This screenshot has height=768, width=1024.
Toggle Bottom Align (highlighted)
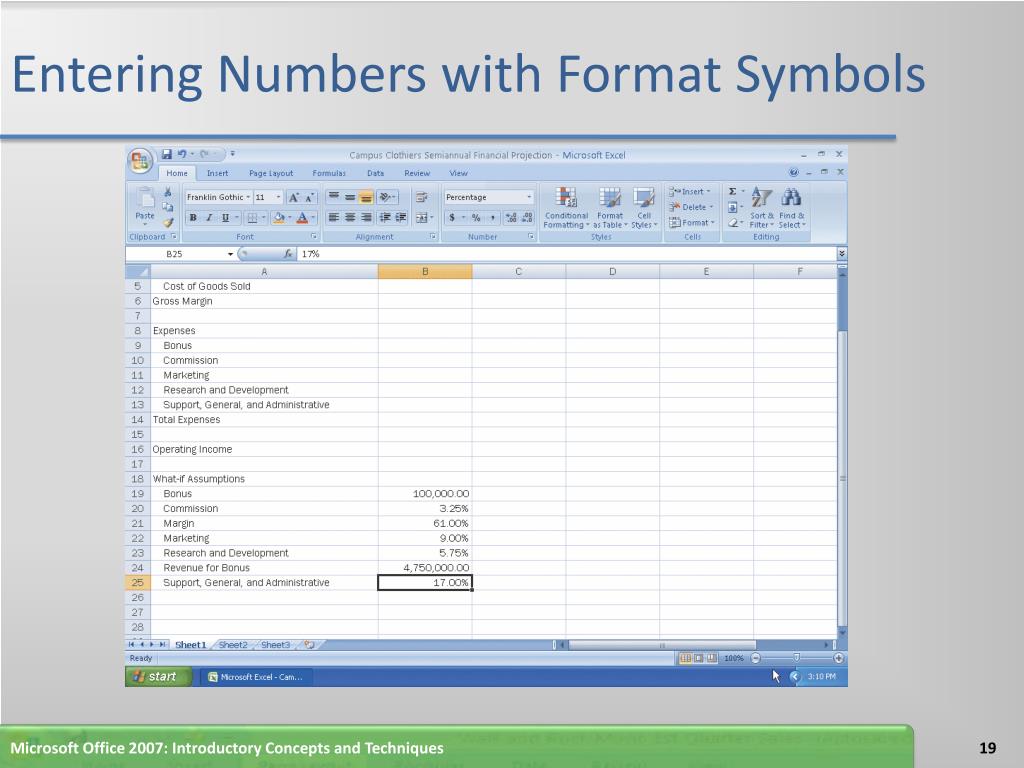(x=366, y=197)
